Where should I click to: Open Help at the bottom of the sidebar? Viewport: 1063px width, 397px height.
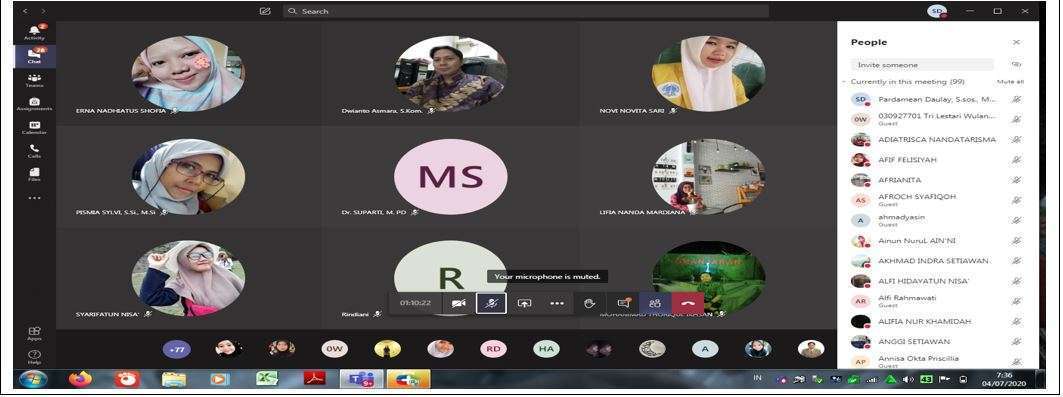pos(34,357)
